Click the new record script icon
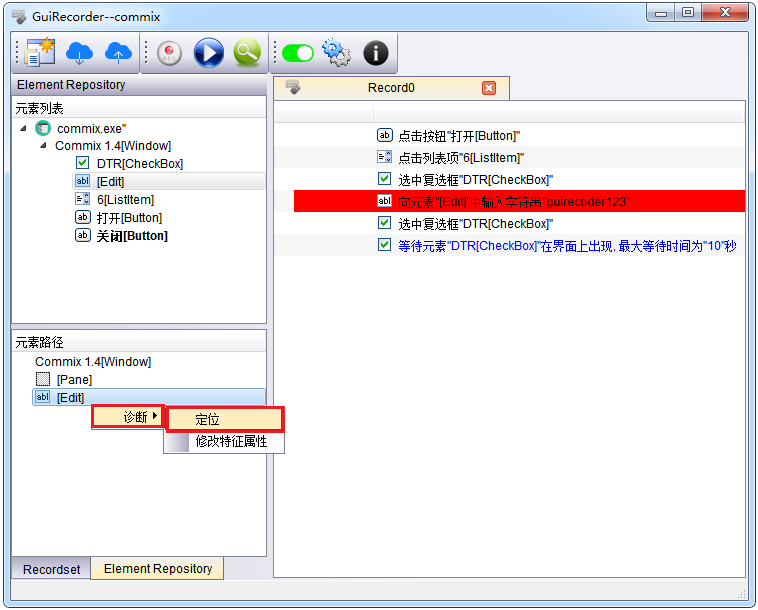 (x=40, y=52)
